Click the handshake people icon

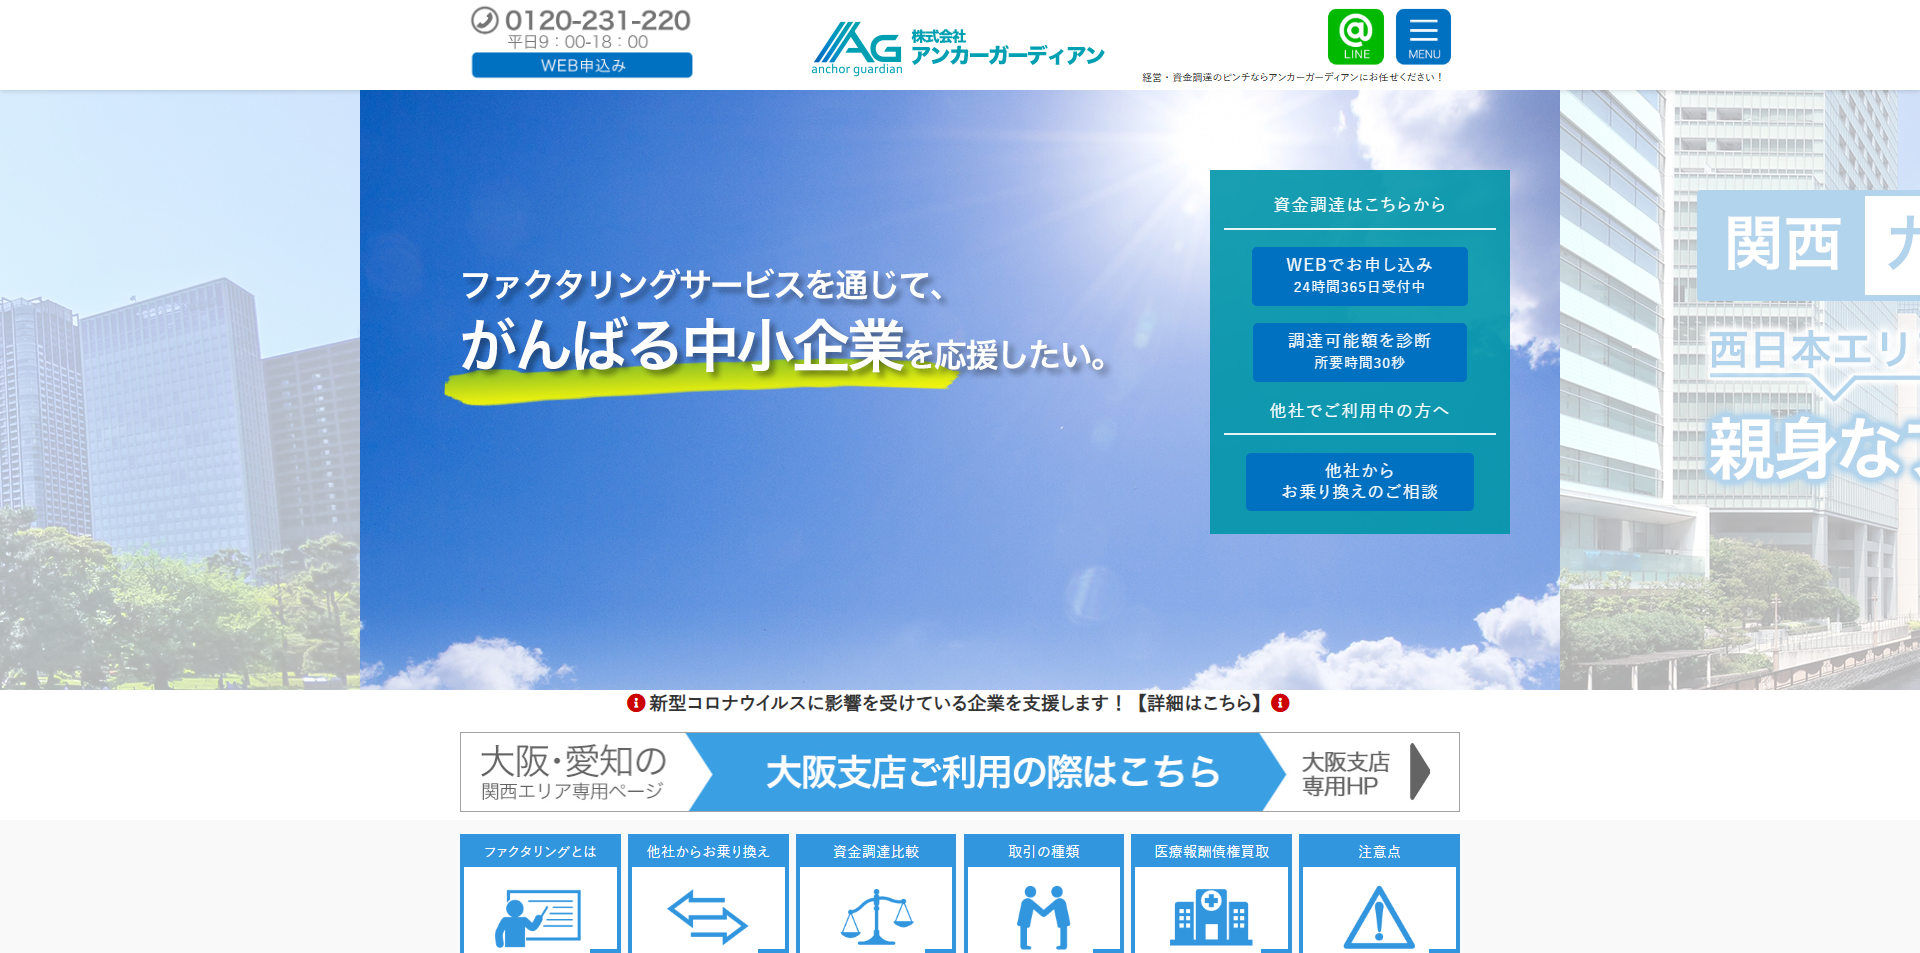(1043, 916)
